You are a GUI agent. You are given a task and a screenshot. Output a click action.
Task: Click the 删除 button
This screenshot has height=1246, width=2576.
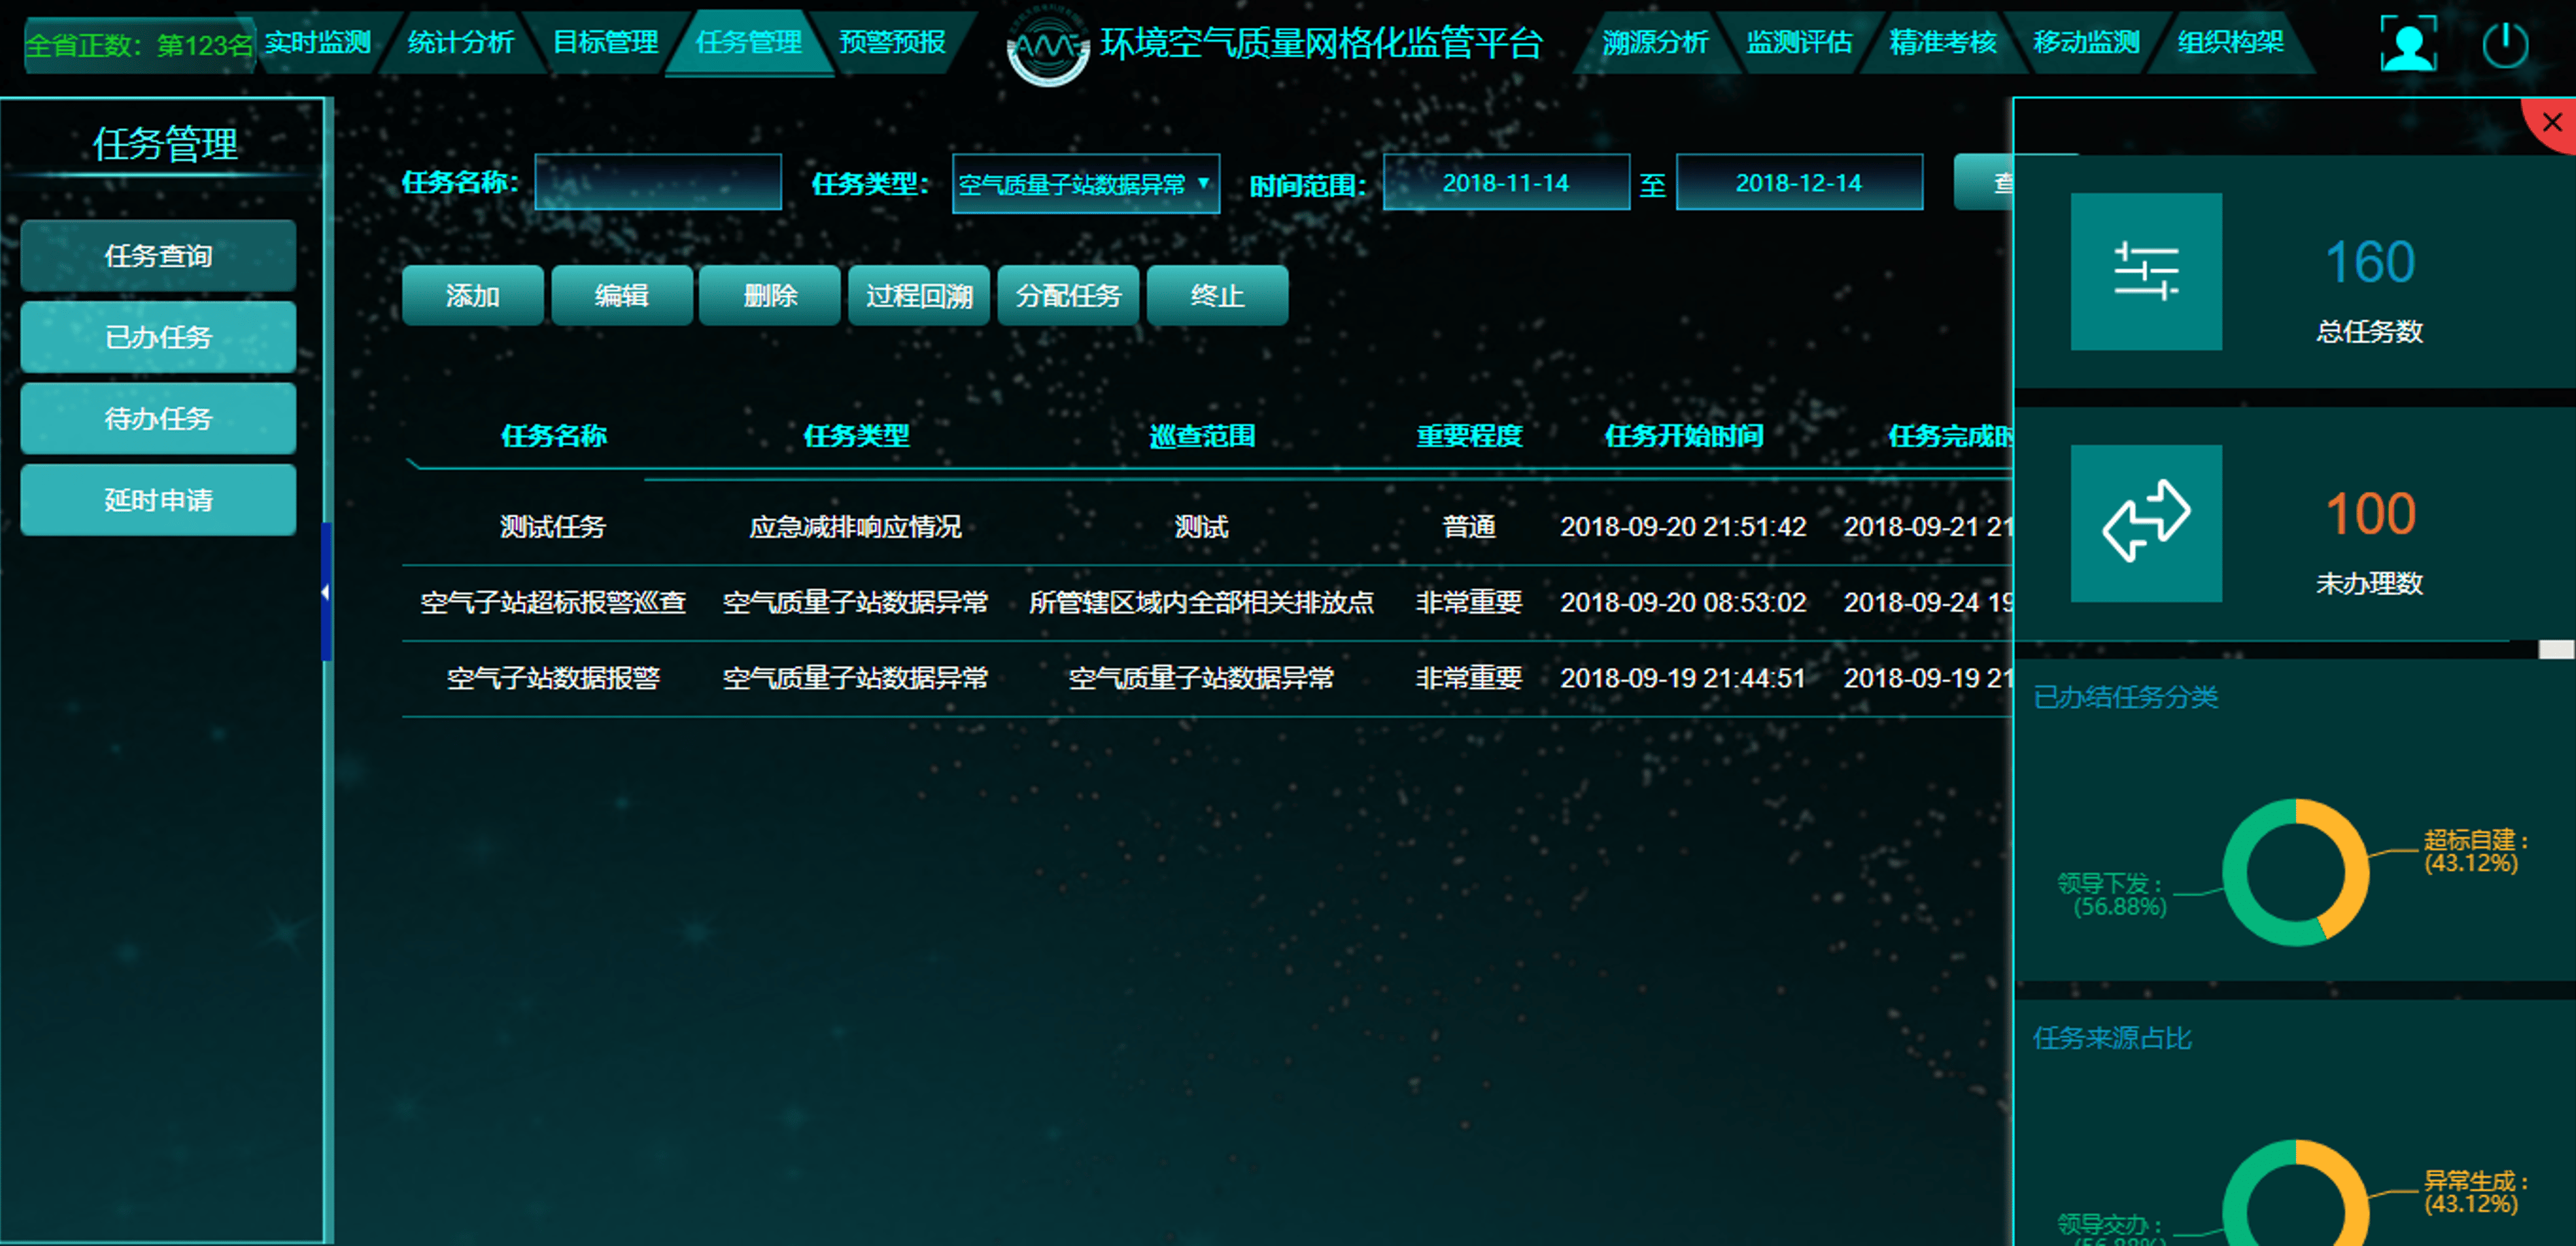[769, 296]
